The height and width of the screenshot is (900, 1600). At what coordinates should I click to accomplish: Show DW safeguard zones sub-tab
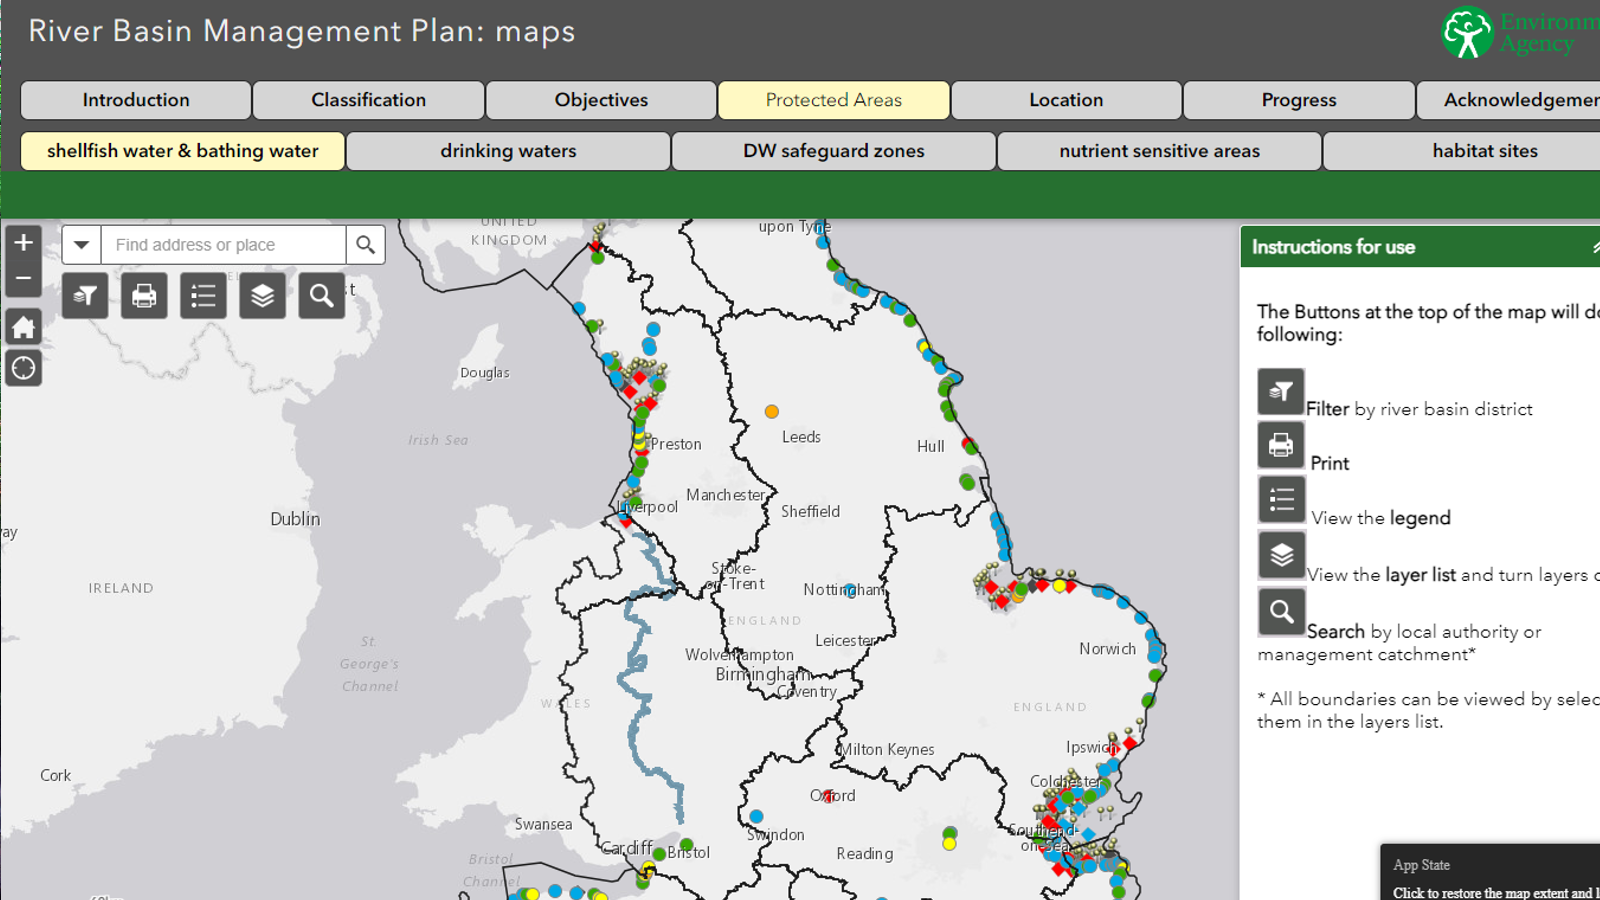coord(833,151)
